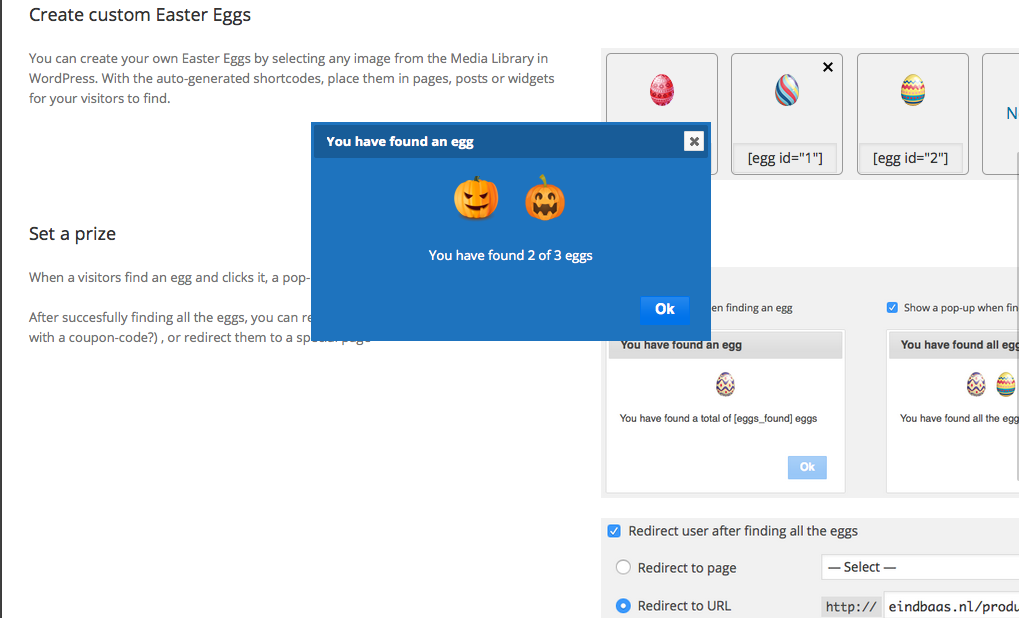The height and width of the screenshot is (618, 1019).
Task: Click the [egg id="1"] shortcode field
Action: [x=786, y=158]
